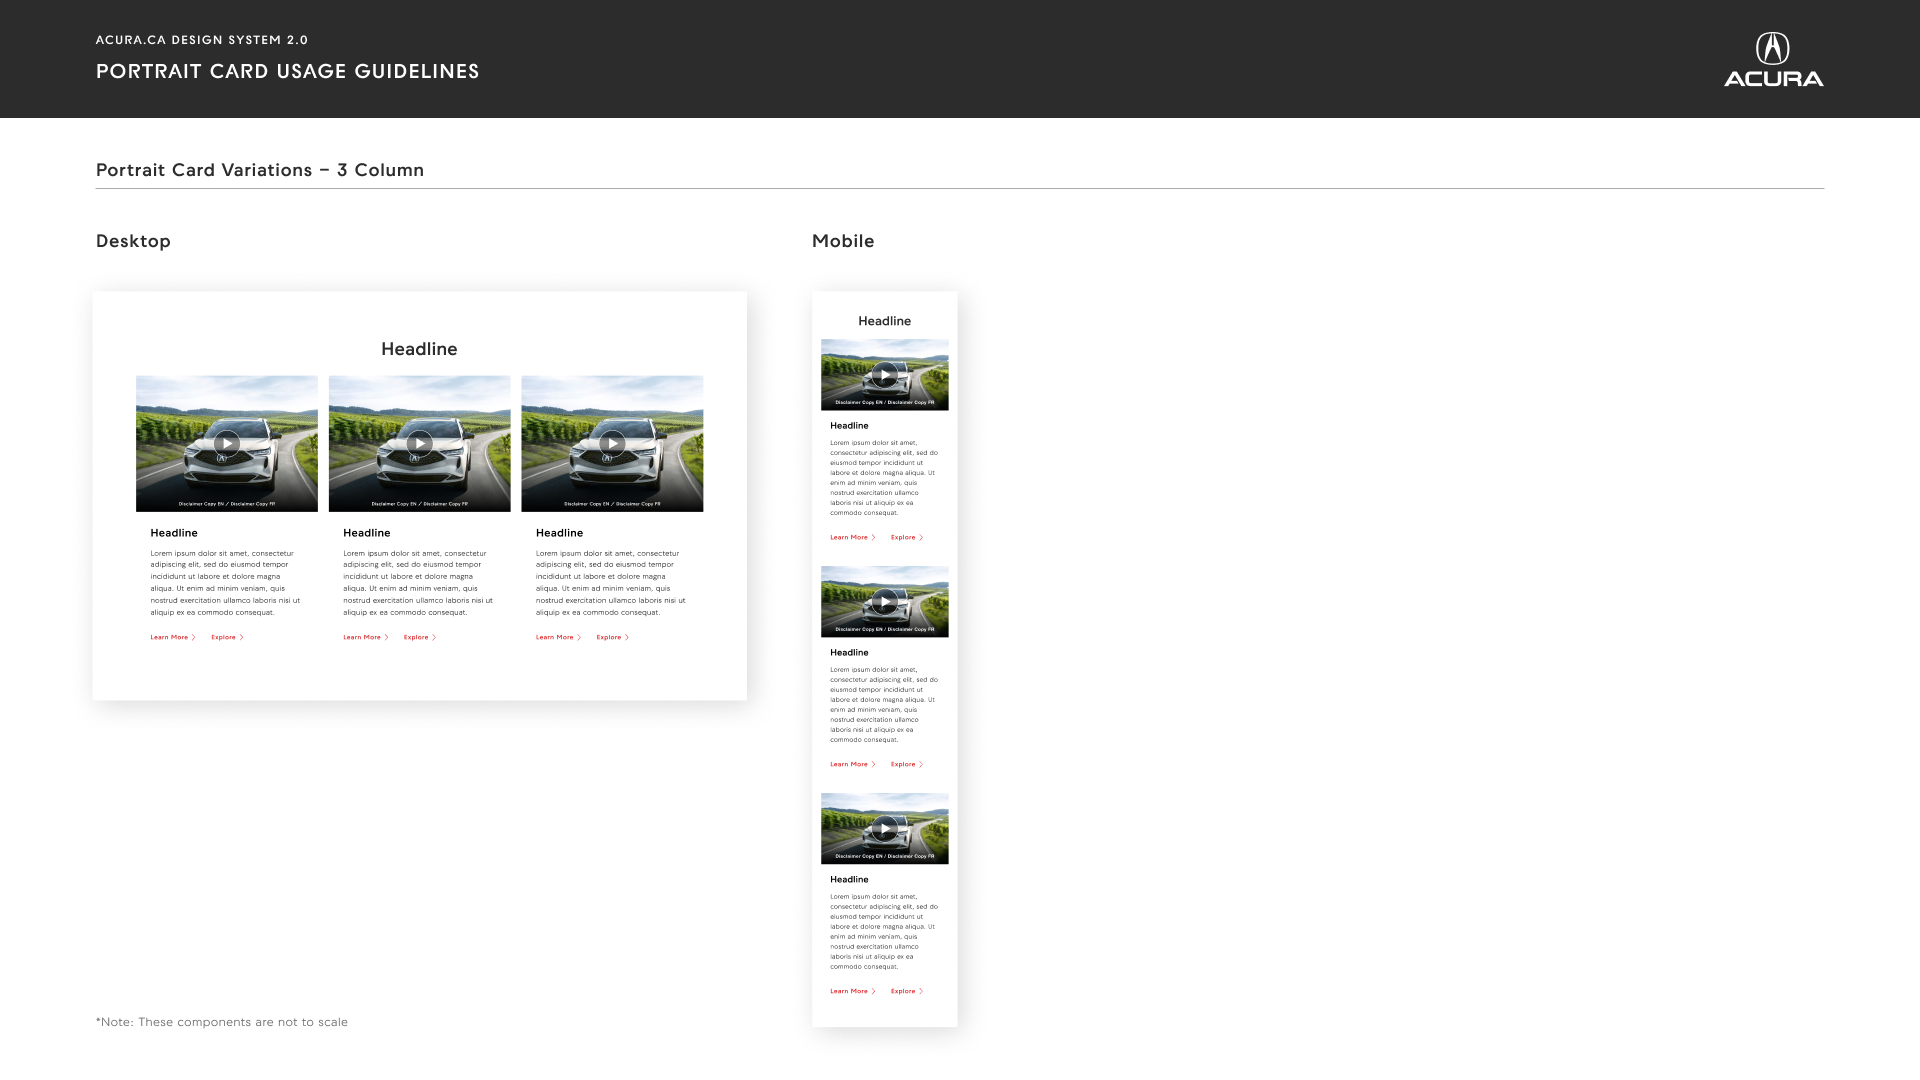This screenshot has height=1080, width=1920.
Task: Click the mobile top Headline title
Action: coord(885,321)
